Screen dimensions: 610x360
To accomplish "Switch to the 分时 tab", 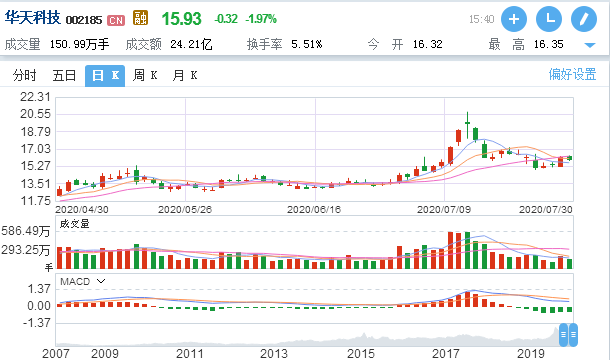I will pyautogui.click(x=25, y=75).
